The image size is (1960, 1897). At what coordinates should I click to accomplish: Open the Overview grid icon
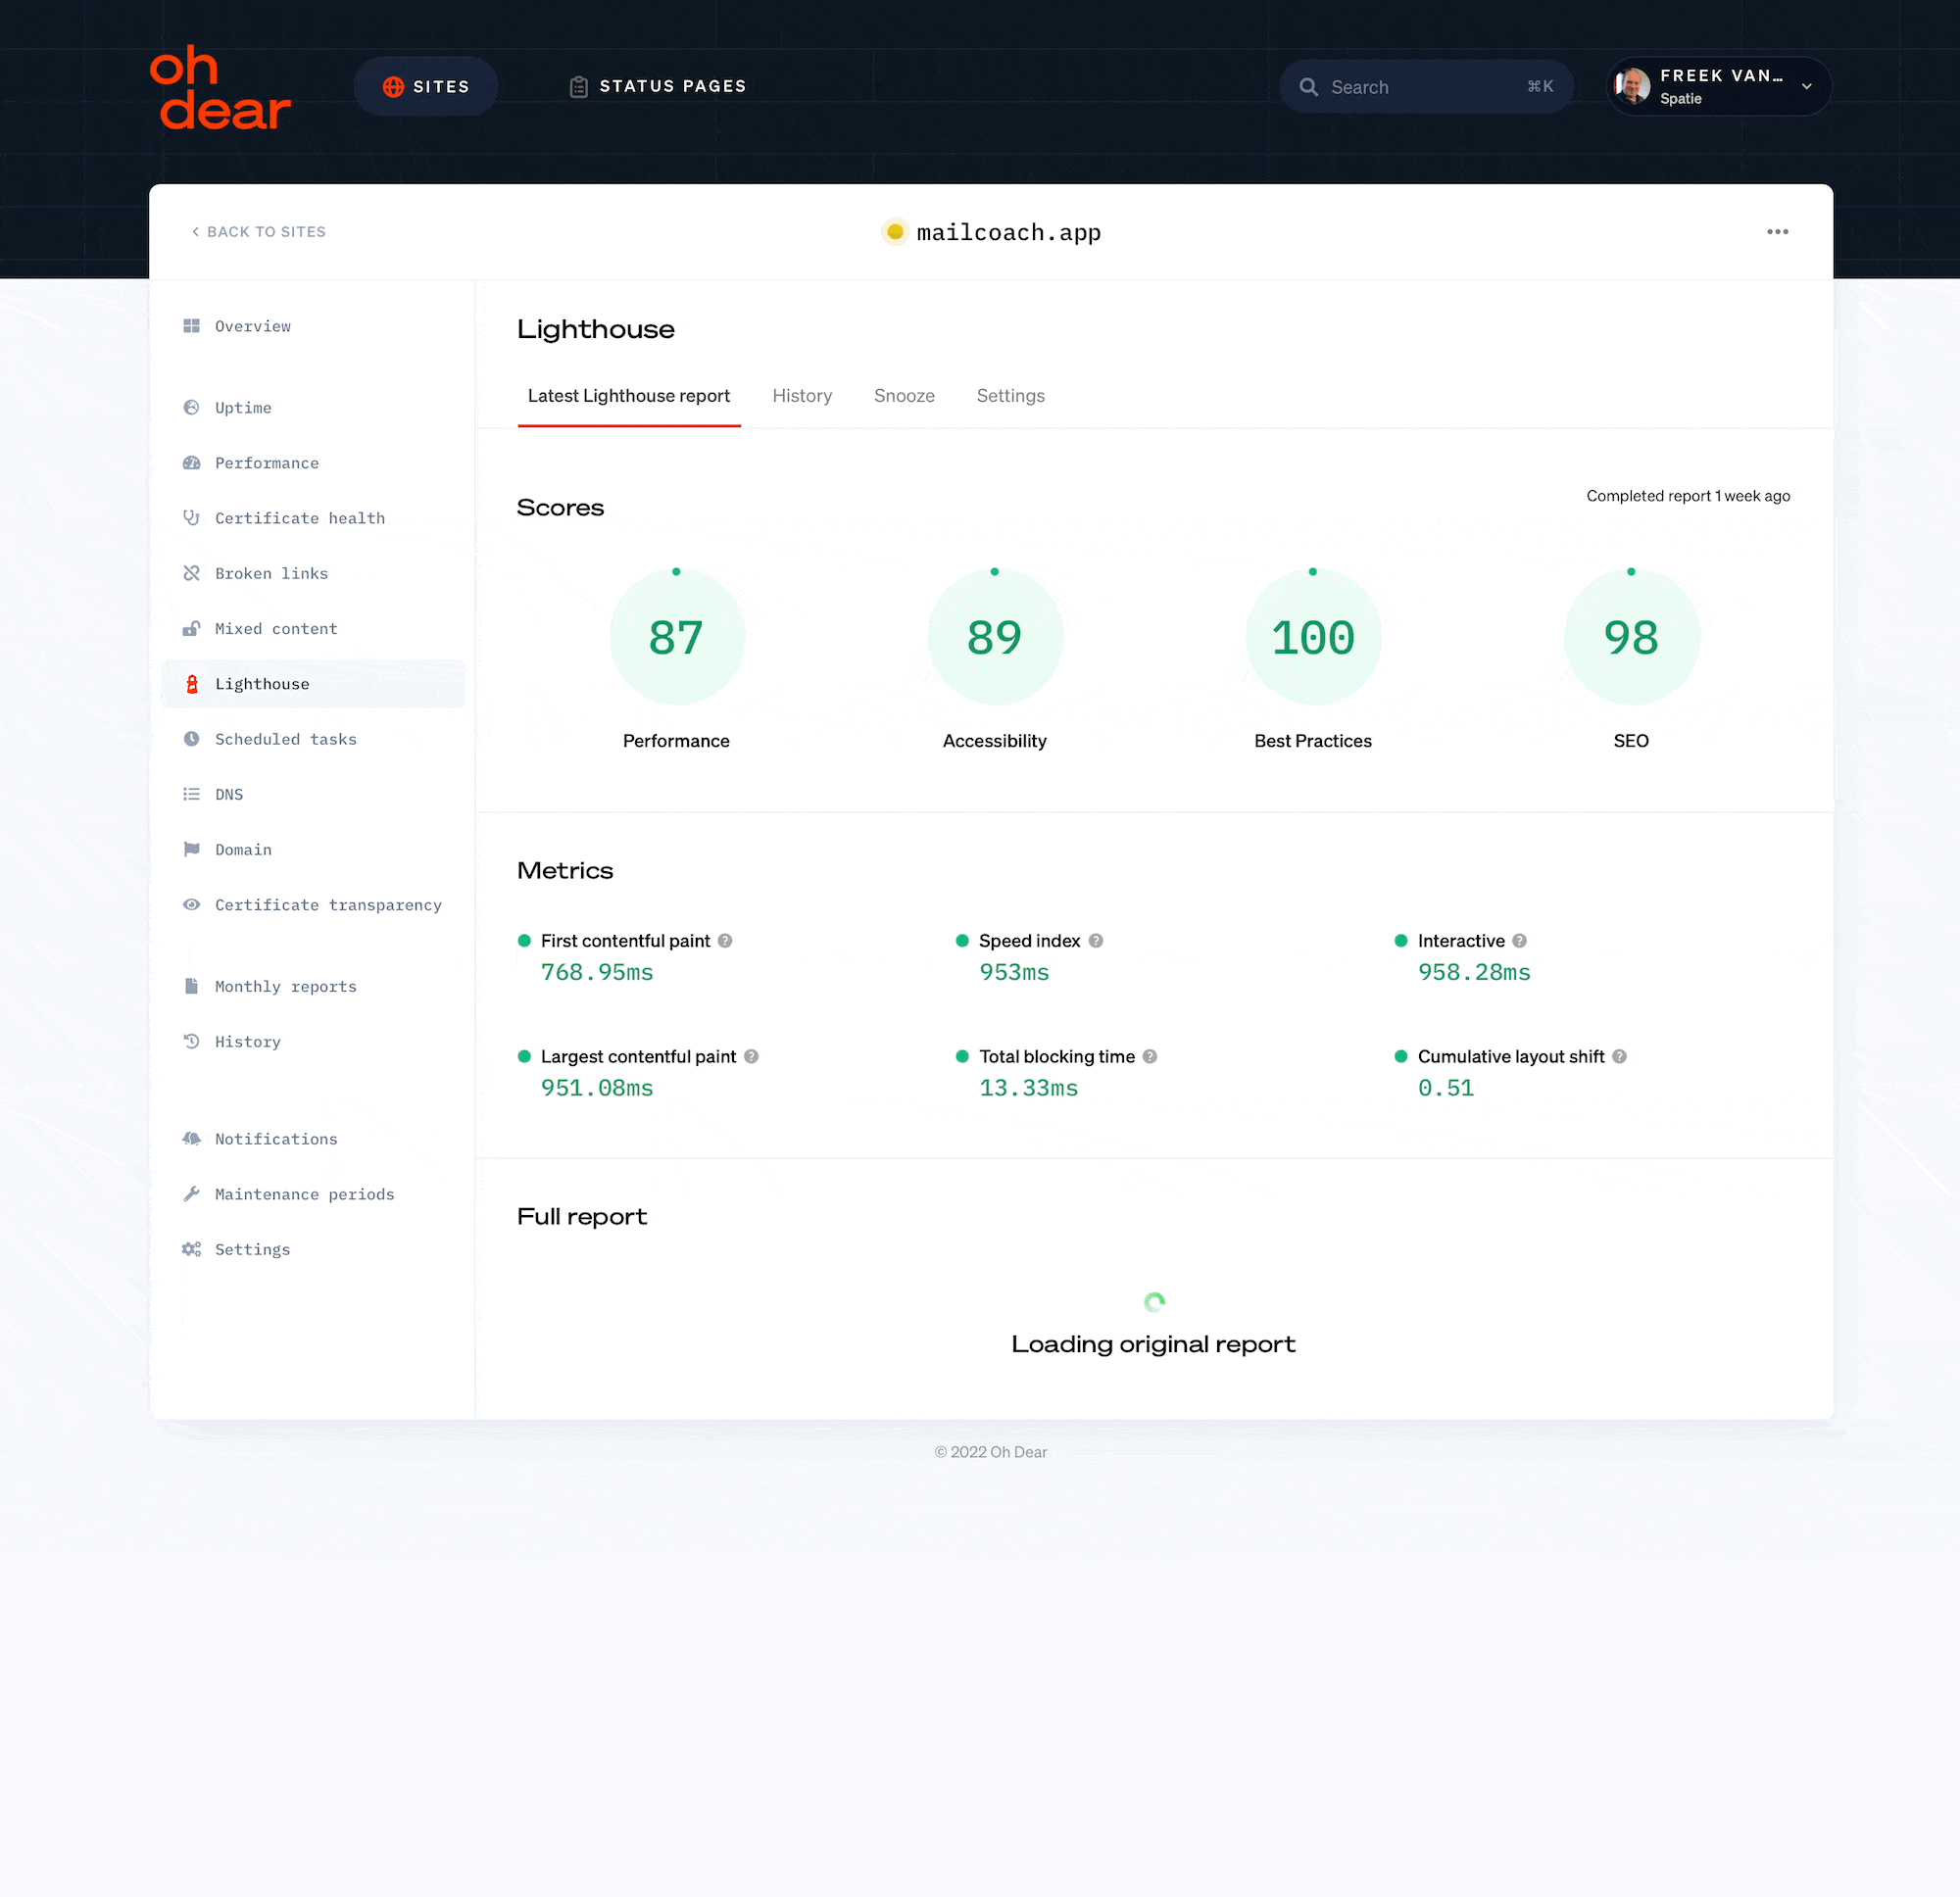191,326
